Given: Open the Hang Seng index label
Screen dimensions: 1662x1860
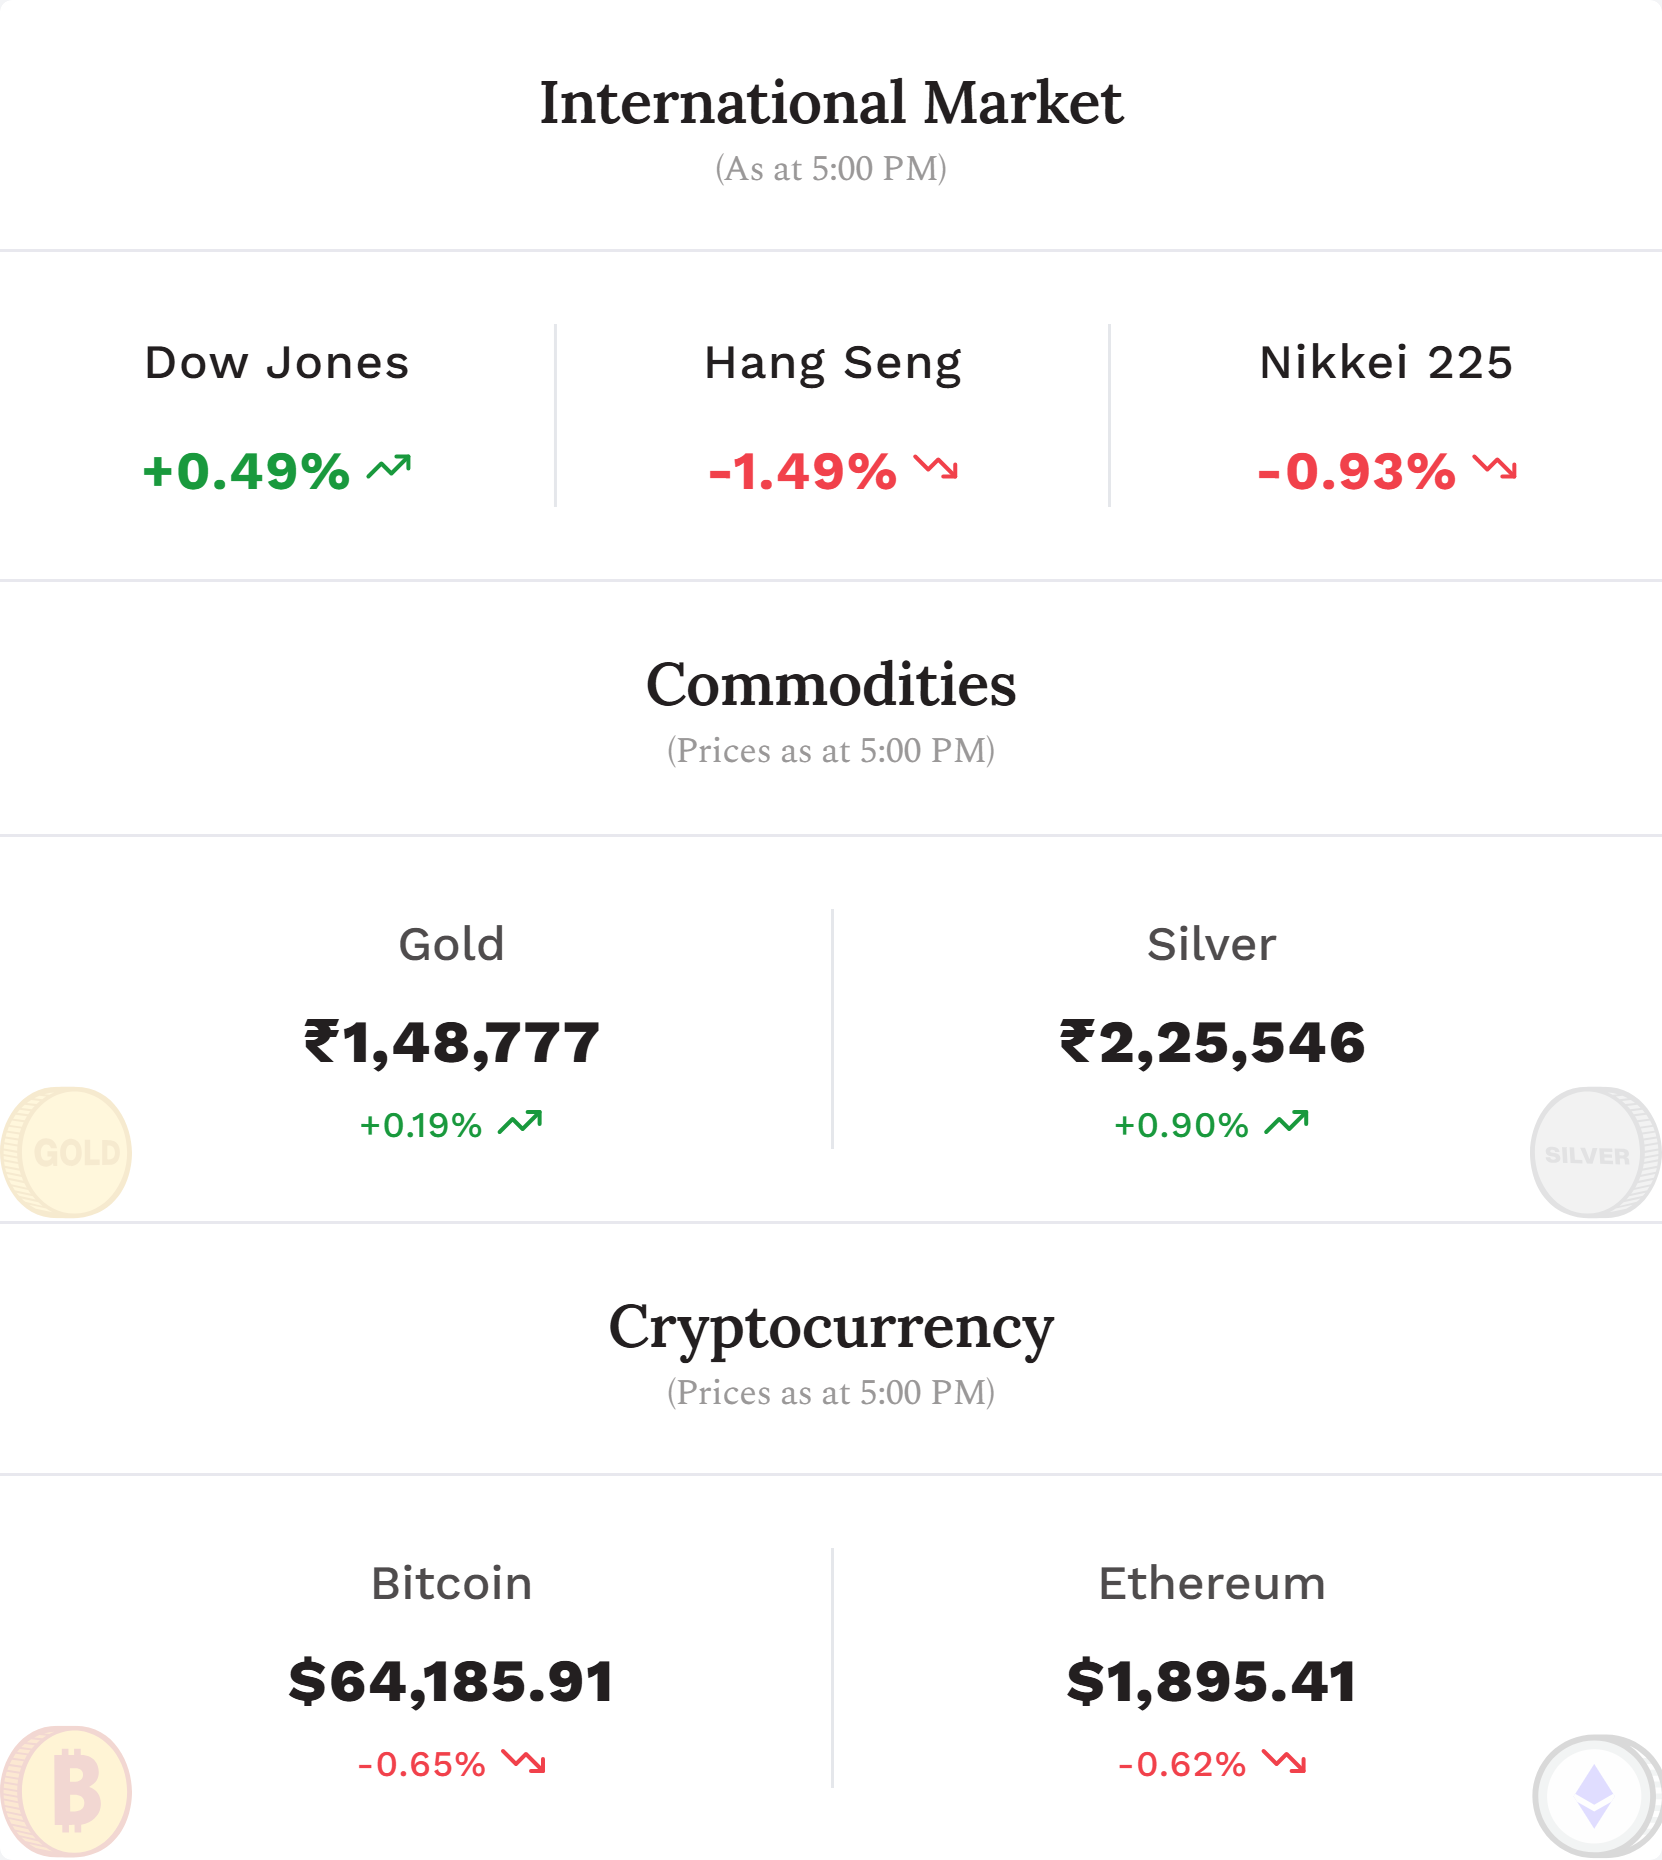Looking at the screenshot, I should coord(832,364).
